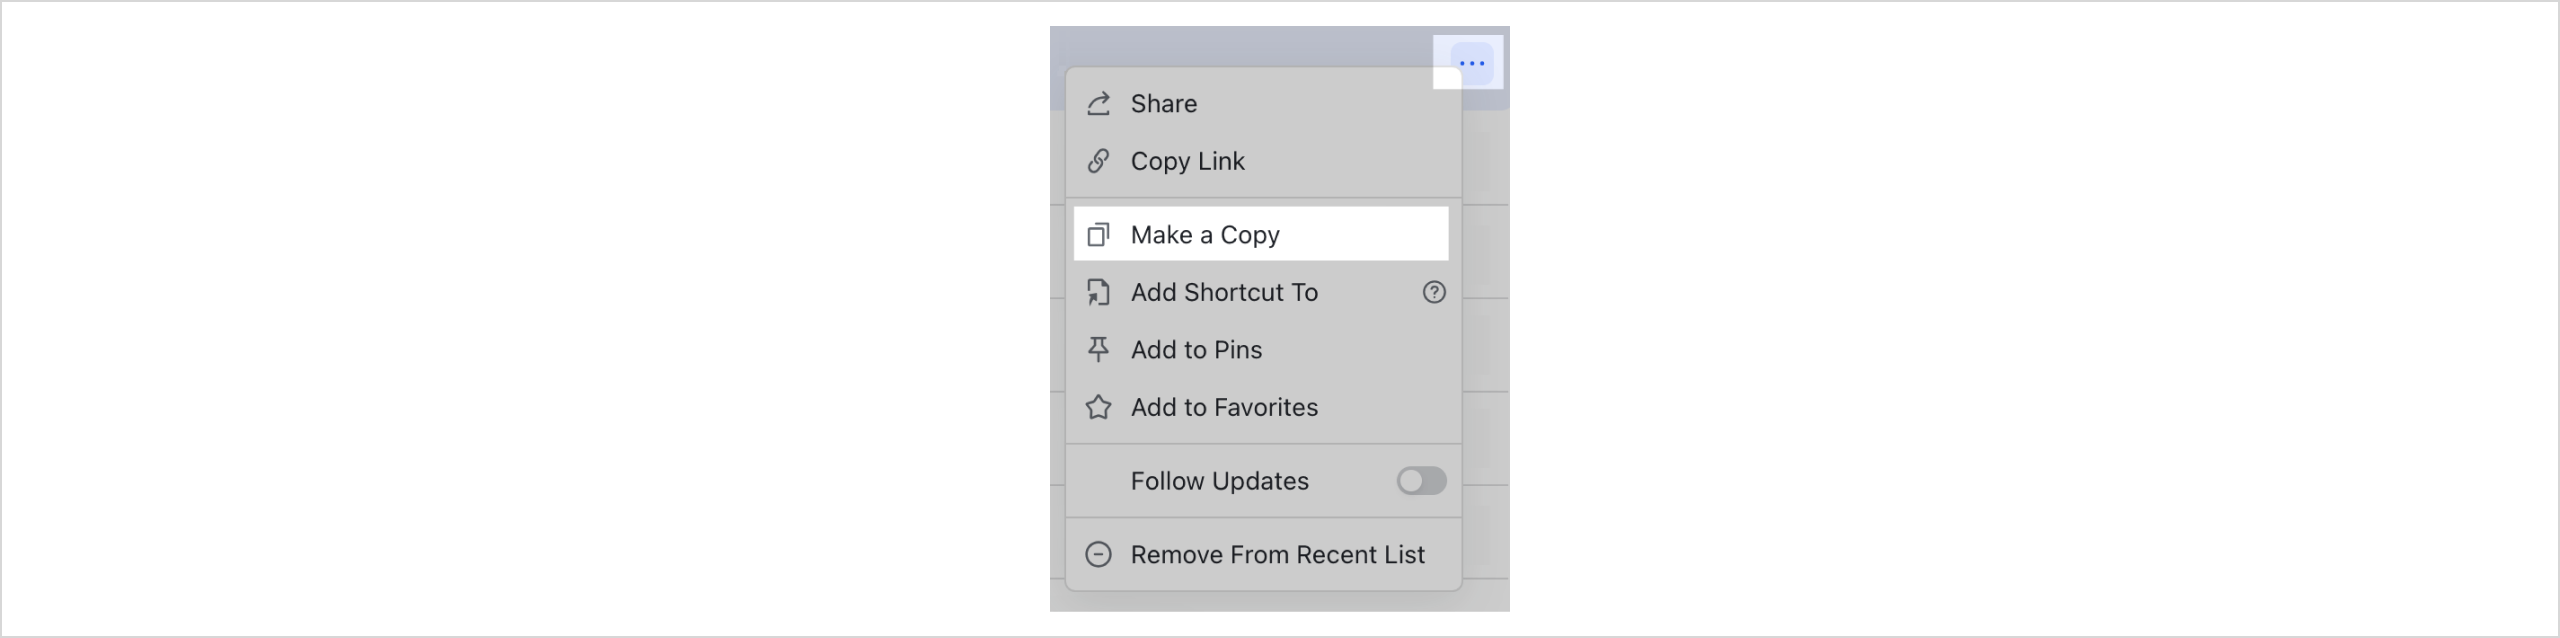Select Make a Copy from the menu
Image resolution: width=2560 pixels, height=638 pixels.
[x=1204, y=234]
